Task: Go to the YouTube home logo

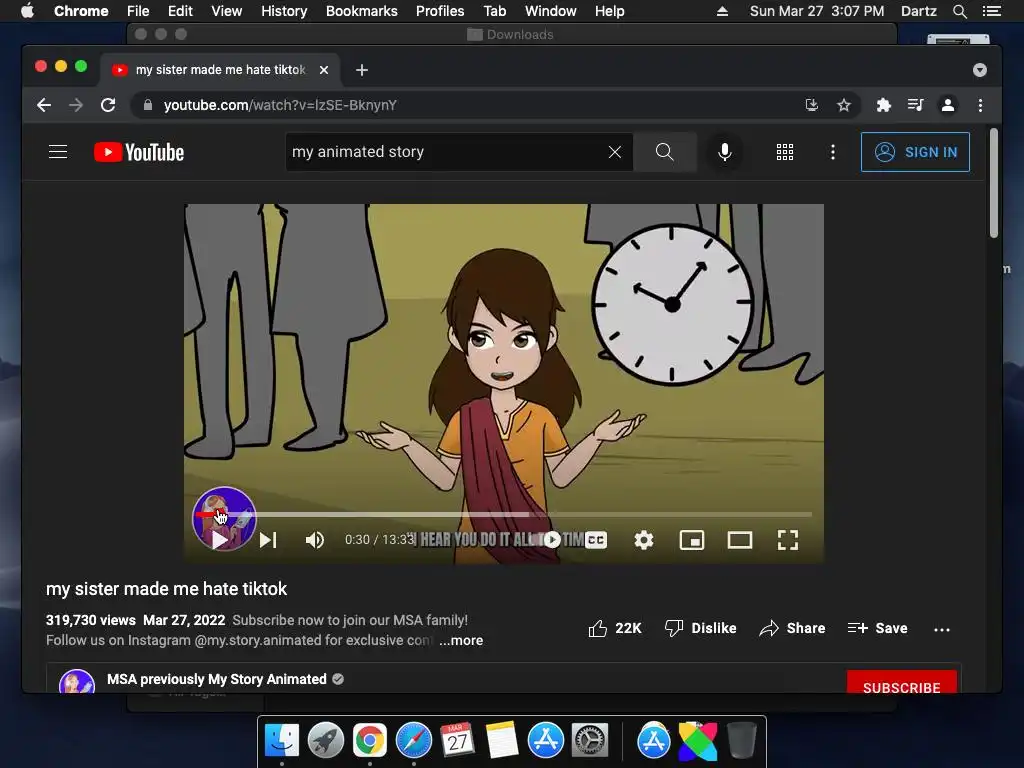Action: pyautogui.click(x=139, y=152)
